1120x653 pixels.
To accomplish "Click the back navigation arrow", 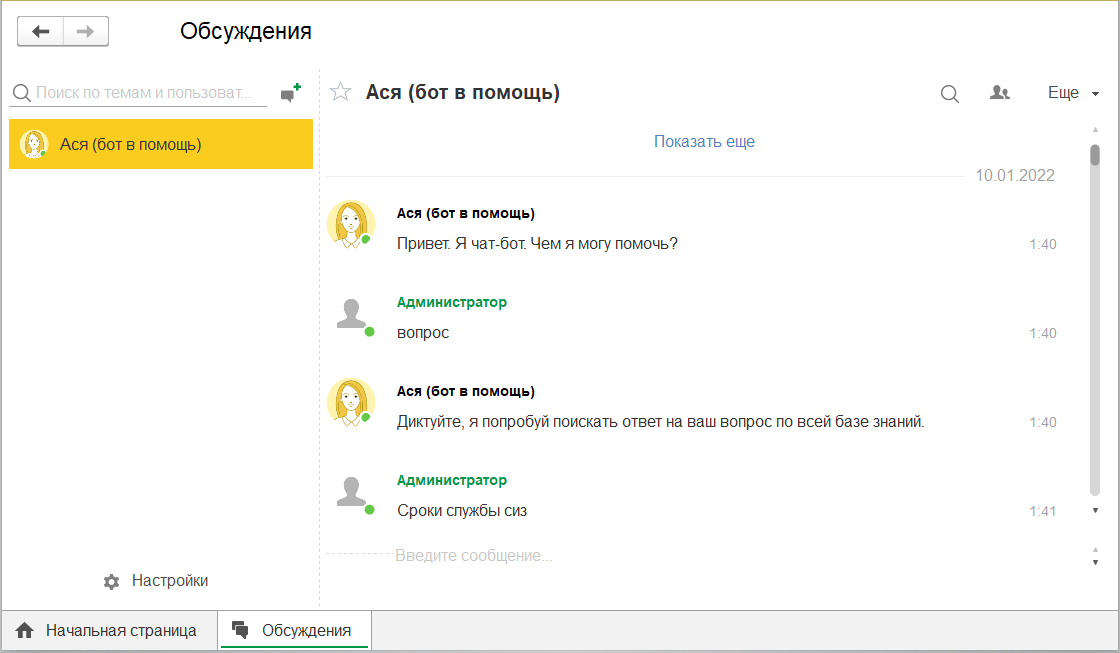I will 40,32.
